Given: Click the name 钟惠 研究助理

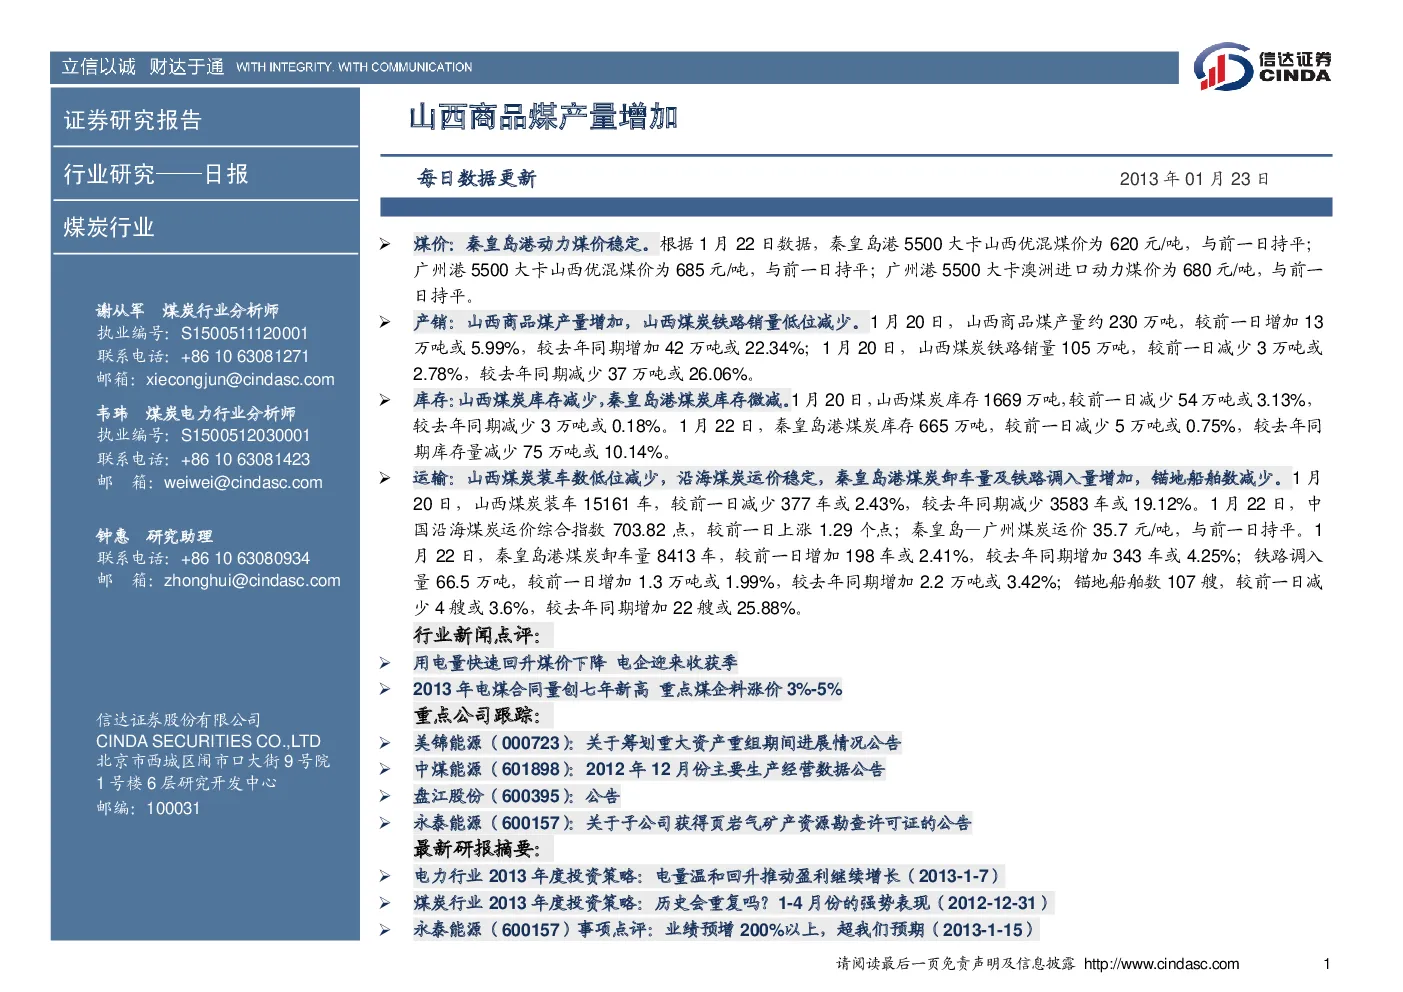Looking at the screenshot, I should click(x=154, y=537).
